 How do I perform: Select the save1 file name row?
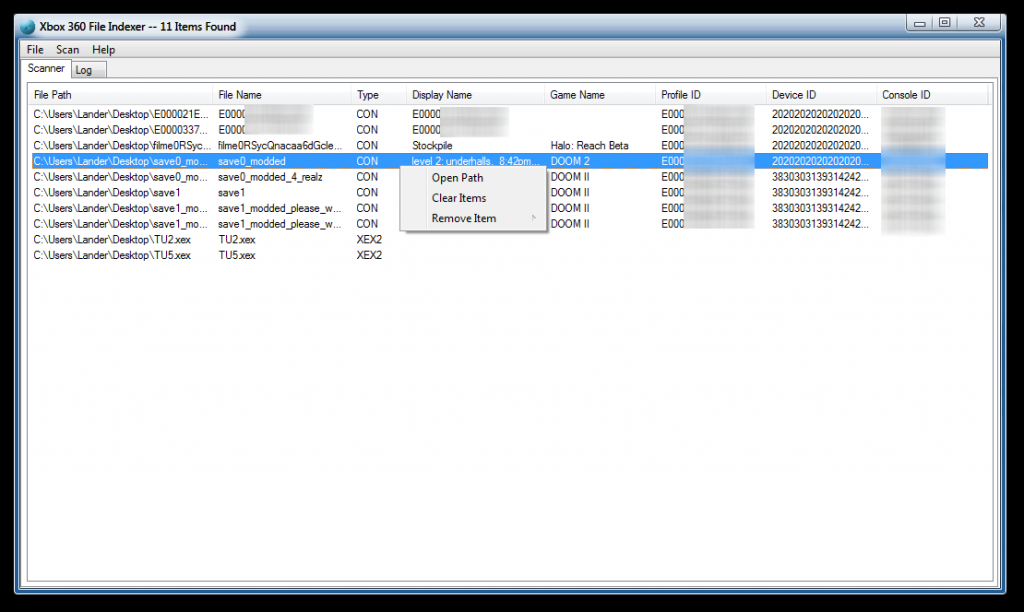(x=231, y=193)
